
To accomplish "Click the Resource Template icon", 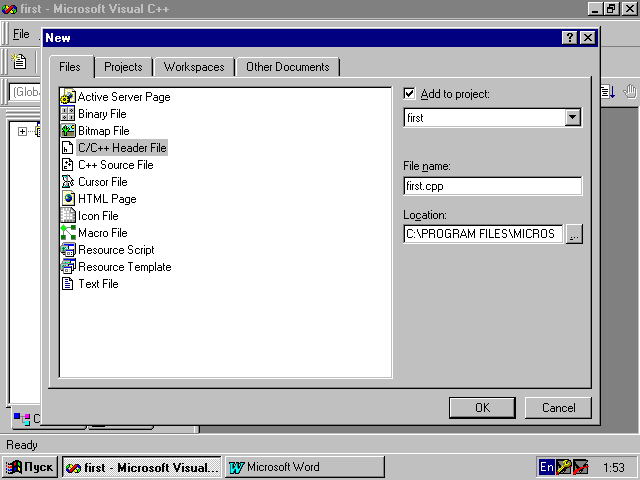I will point(68,267).
